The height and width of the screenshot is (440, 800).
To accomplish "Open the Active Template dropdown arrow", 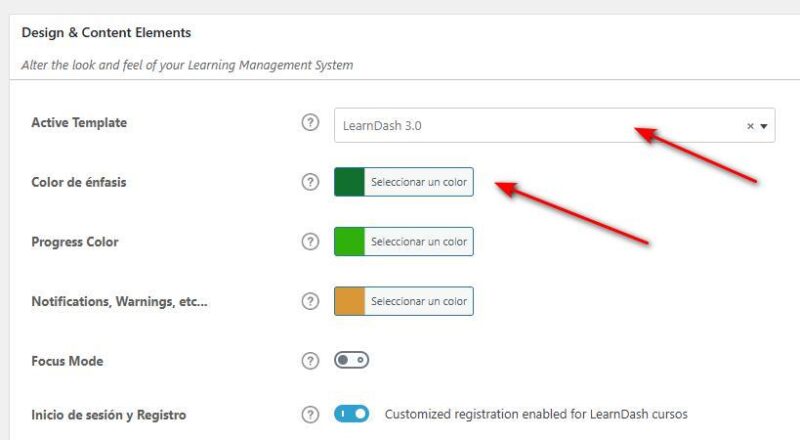I will [764, 127].
